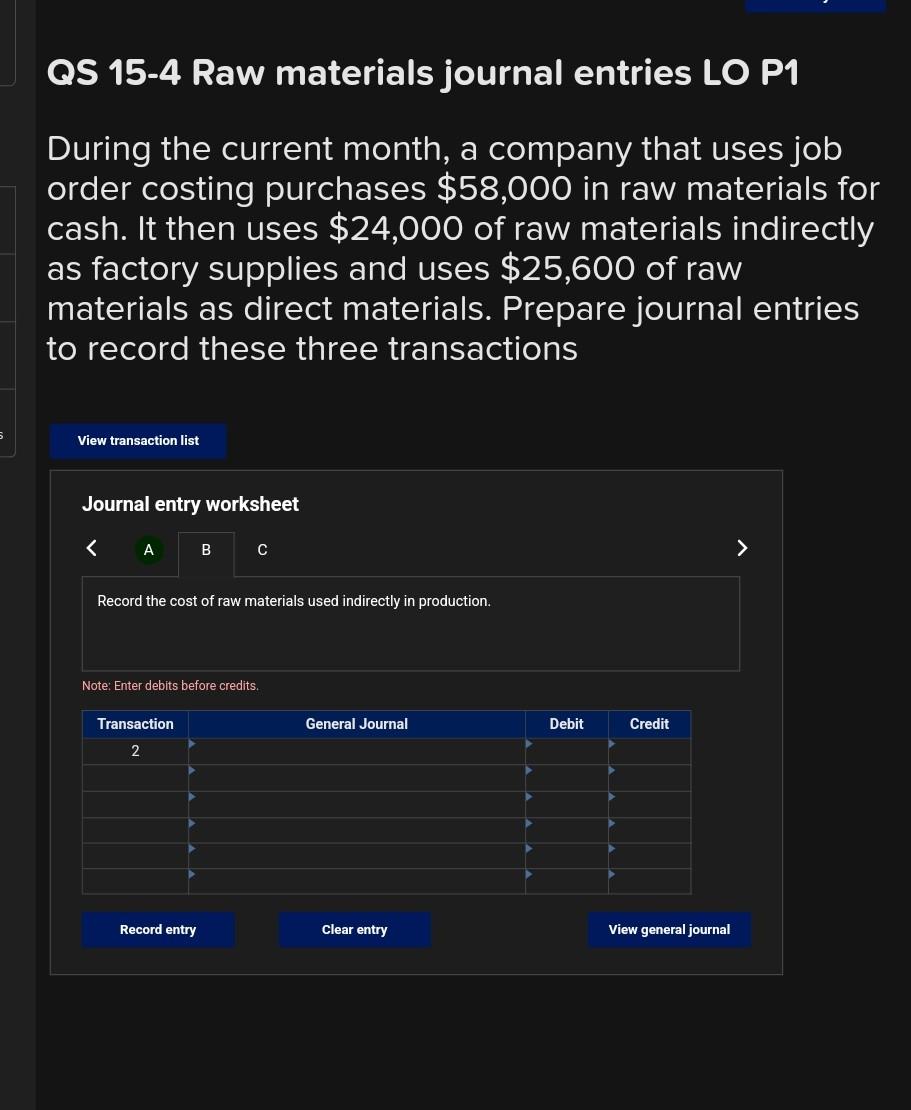Click the second row Debit field

tap(567, 778)
